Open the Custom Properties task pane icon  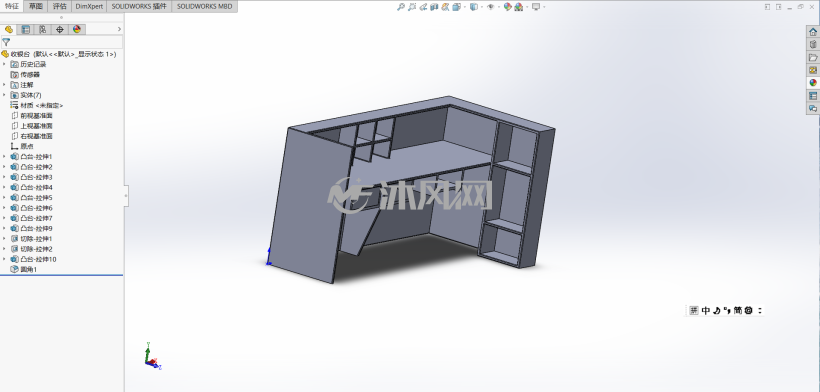813,96
